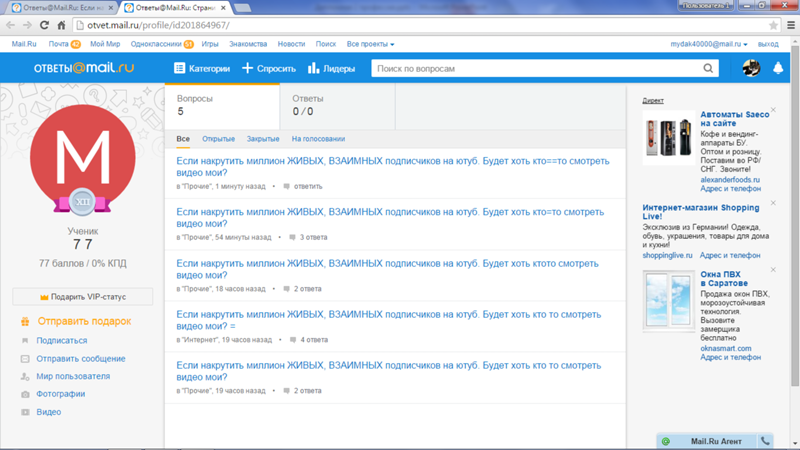Click '3 ответа' under second question

(313, 237)
